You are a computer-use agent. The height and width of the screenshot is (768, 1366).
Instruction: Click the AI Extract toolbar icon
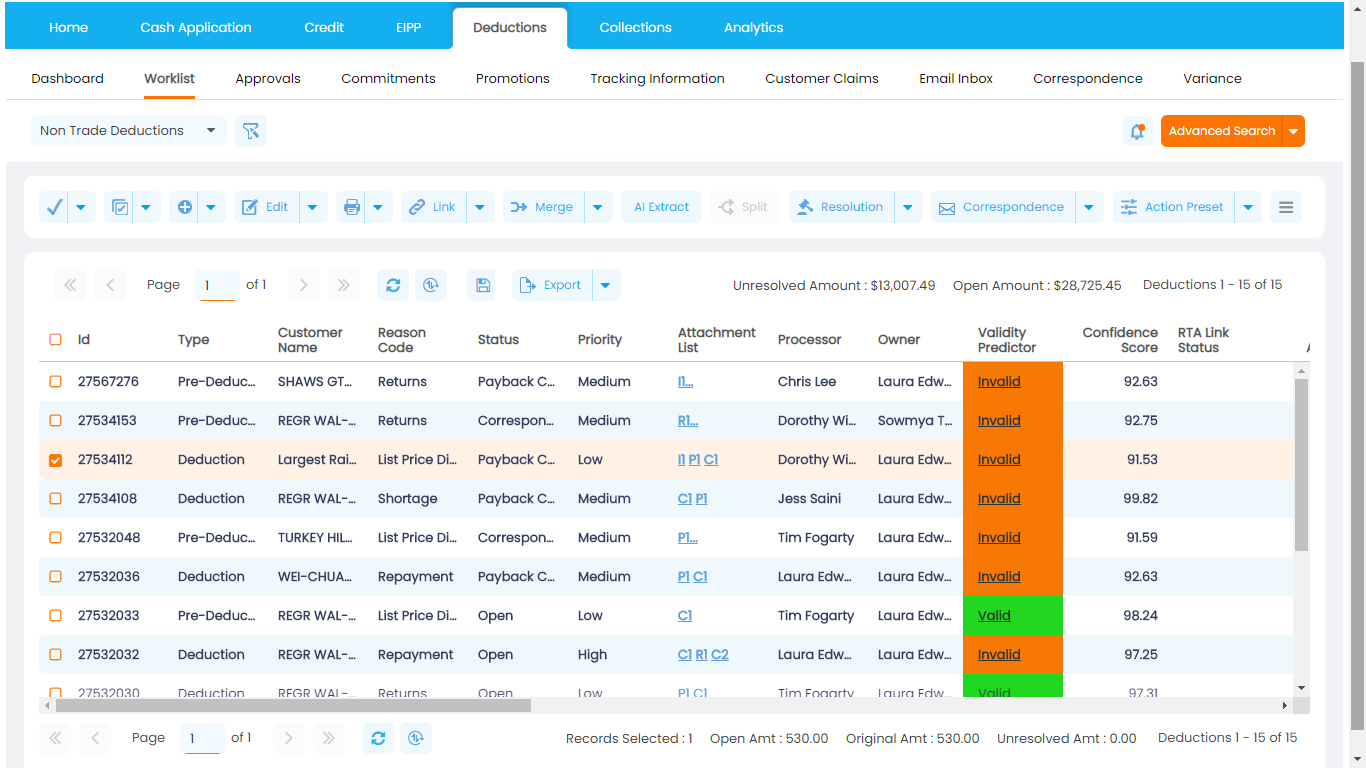661,207
